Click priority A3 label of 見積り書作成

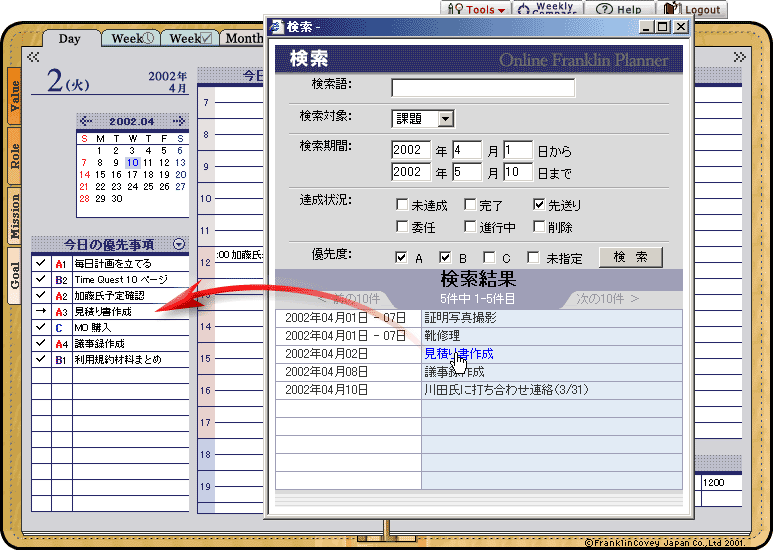coord(61,312)
